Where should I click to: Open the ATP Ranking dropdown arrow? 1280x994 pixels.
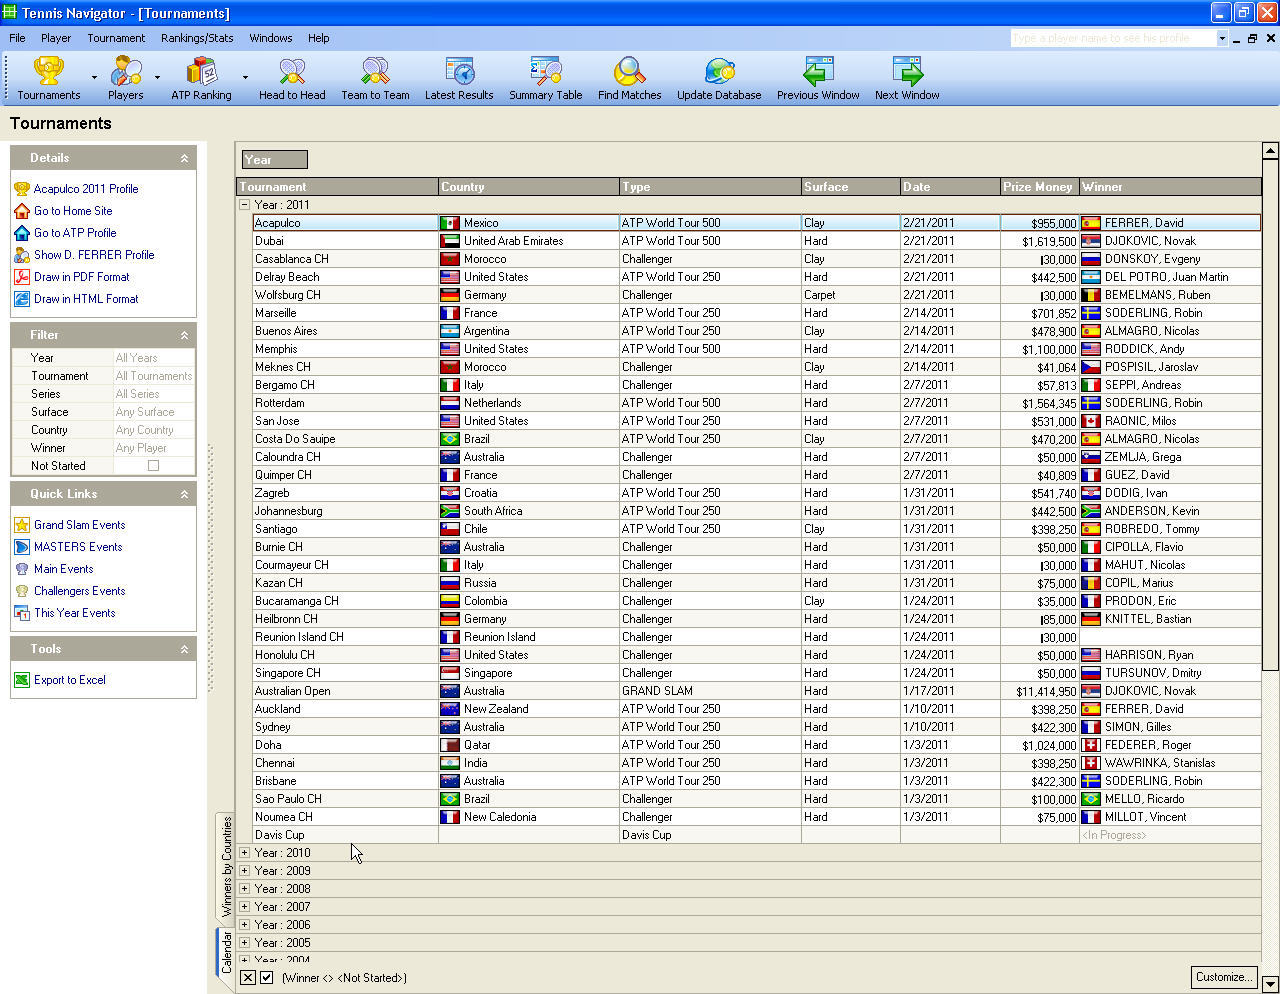pyautogui.click(x=245, y=77)
